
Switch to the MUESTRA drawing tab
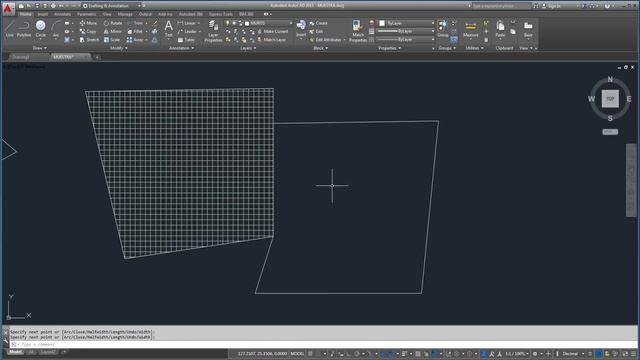69,57
